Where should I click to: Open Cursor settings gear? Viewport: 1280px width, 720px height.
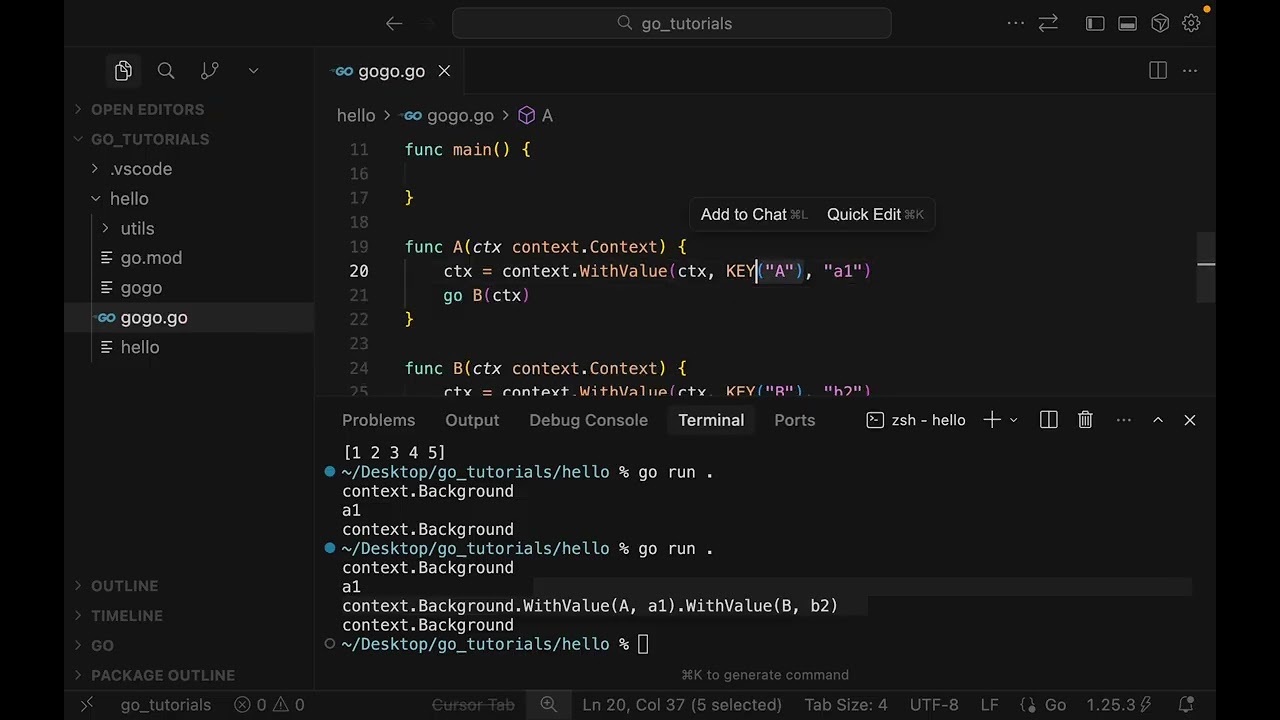pos(1191,23)
